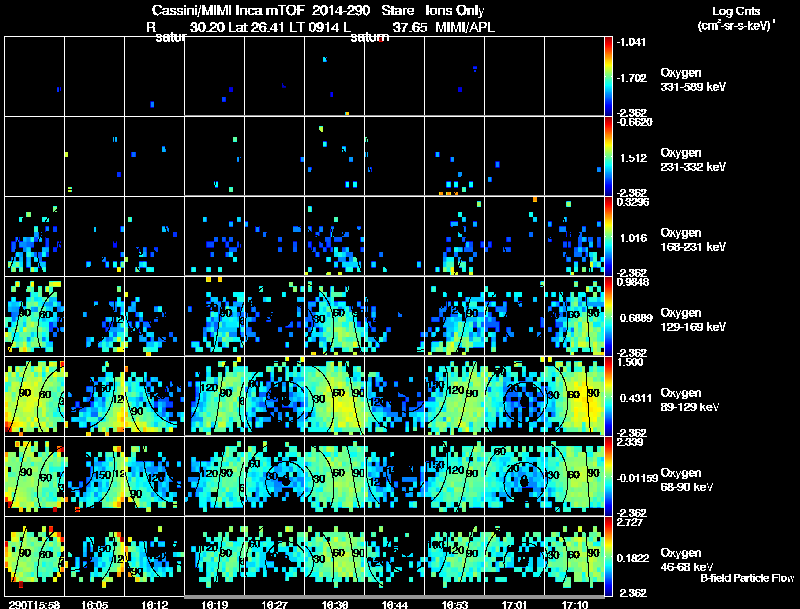This screenshot has width=800, height=609.
Task: Select the 'Oxygen 46-68 keV' row label
Action: (x=687, y=560)
